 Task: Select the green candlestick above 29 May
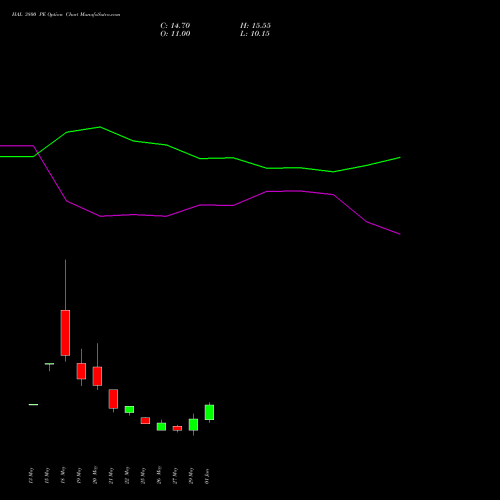(x=193, y=425)
